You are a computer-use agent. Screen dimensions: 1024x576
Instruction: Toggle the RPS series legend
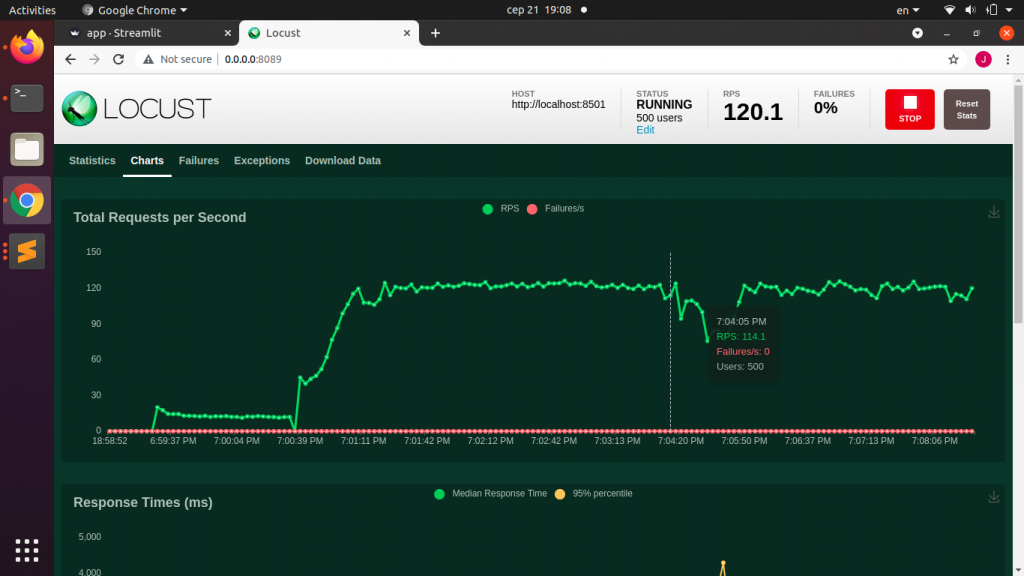[500, 209]
